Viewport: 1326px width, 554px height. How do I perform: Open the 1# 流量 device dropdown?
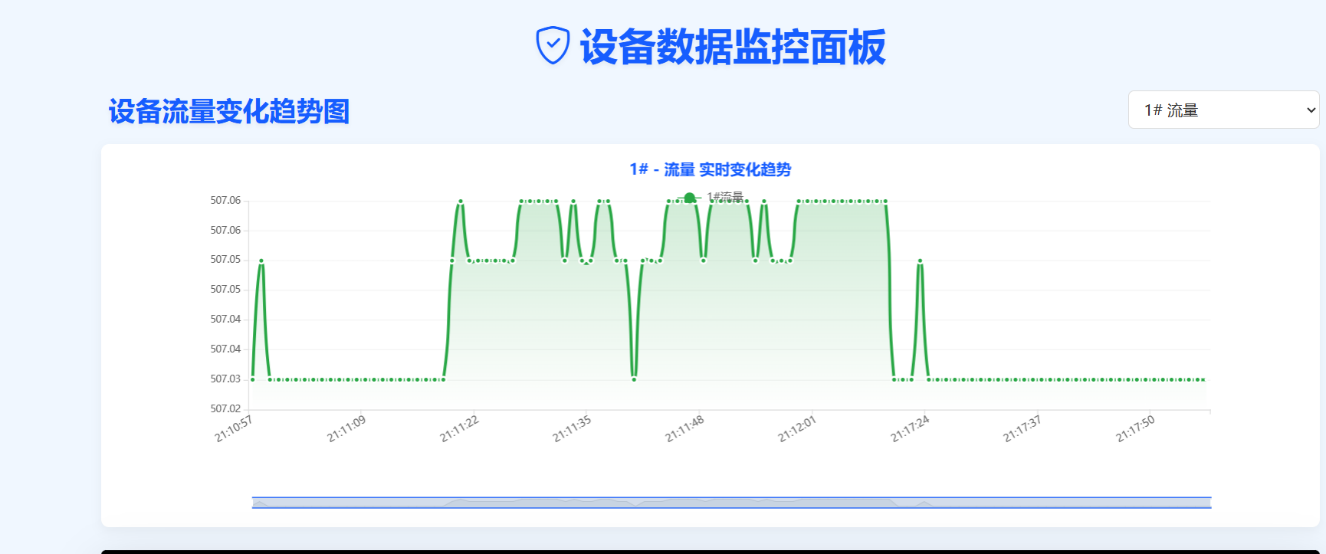coord(1223,110)
